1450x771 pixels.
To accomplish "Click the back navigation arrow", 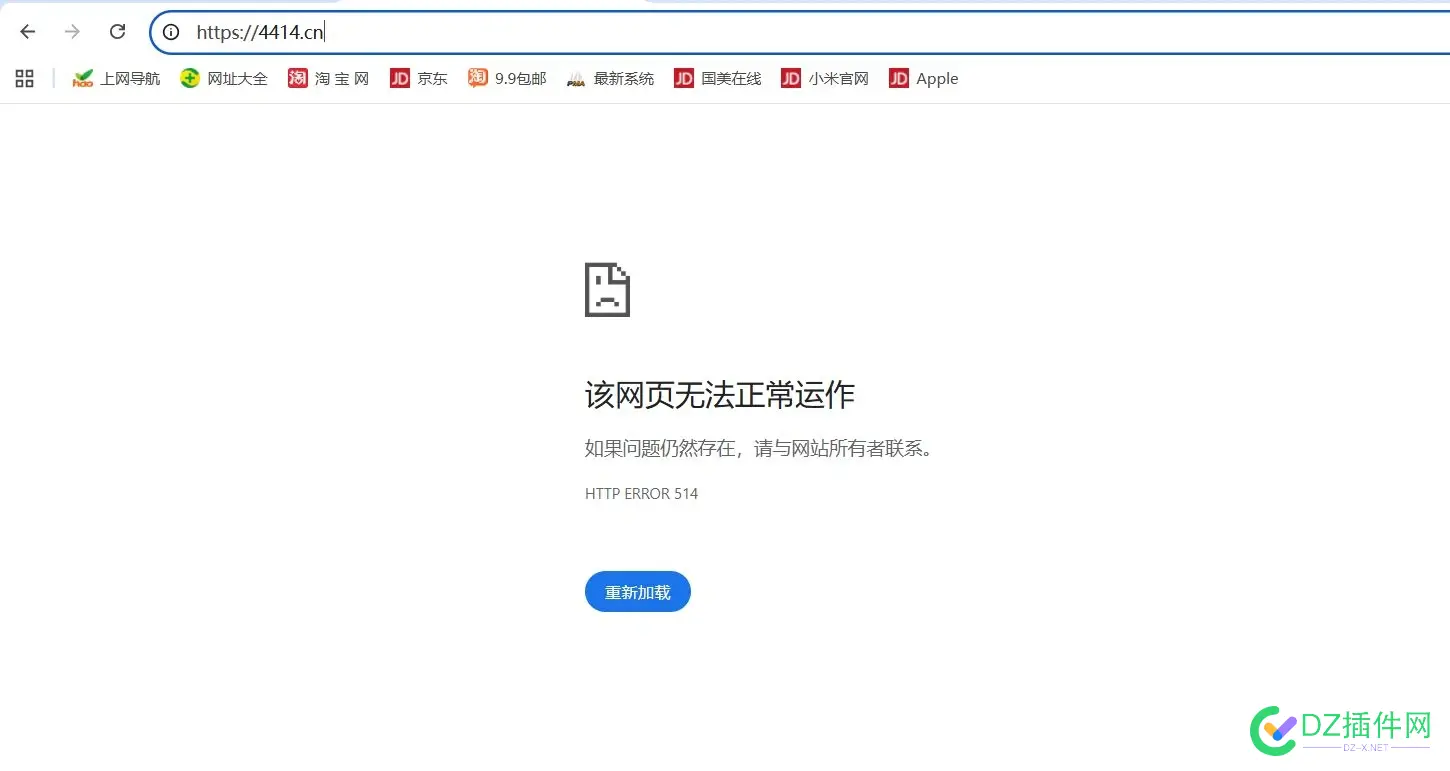I will [26, 31].
